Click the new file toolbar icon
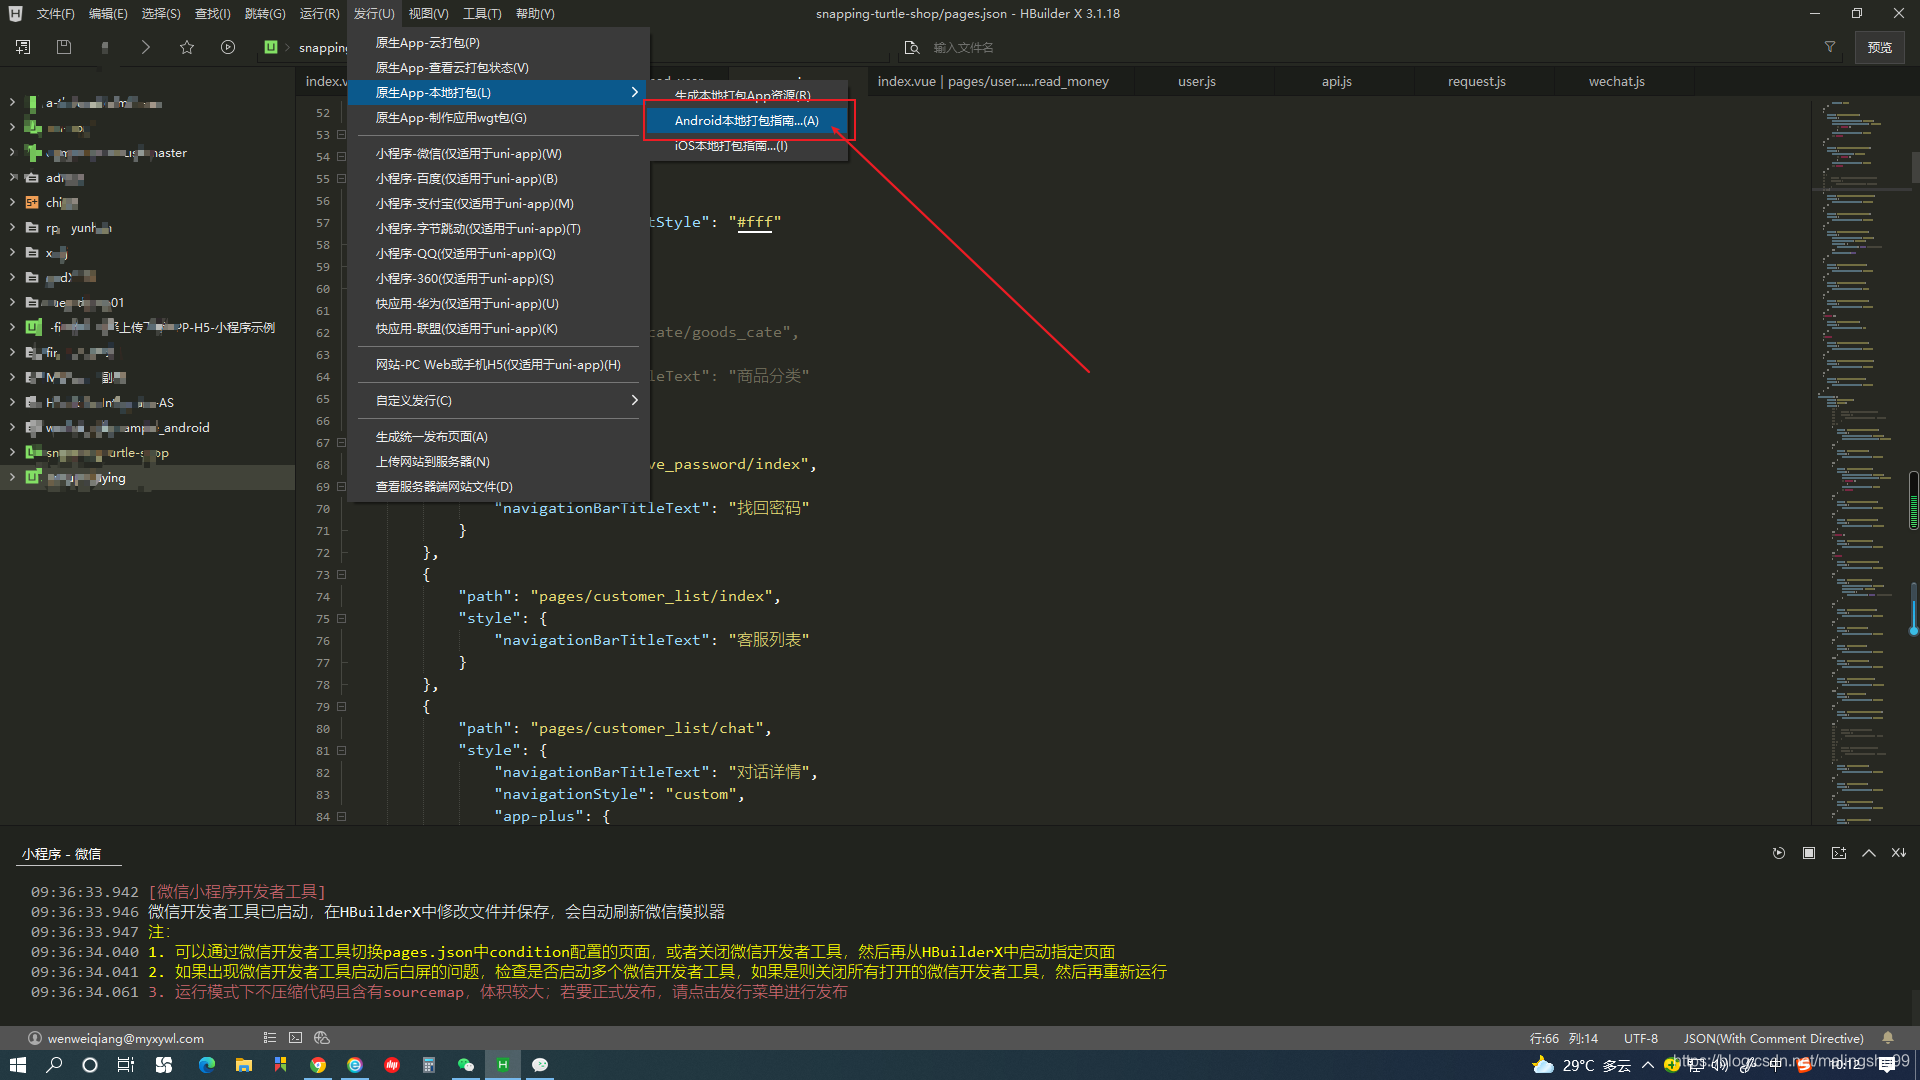This screenshot has height=1080, width=1920. [23, 47]
